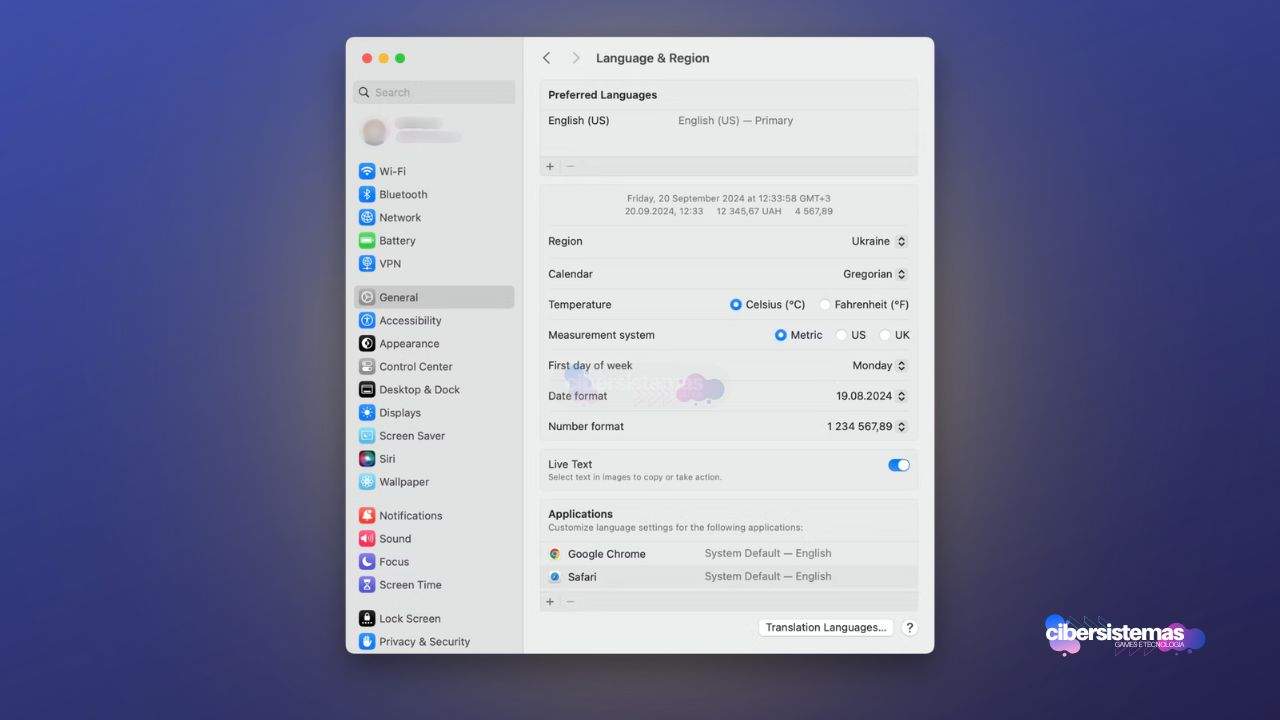Viewport: 1280px width, 720px height.
Task: Select Fahrenheit (°F) temperature option
Action: [825, 305]
